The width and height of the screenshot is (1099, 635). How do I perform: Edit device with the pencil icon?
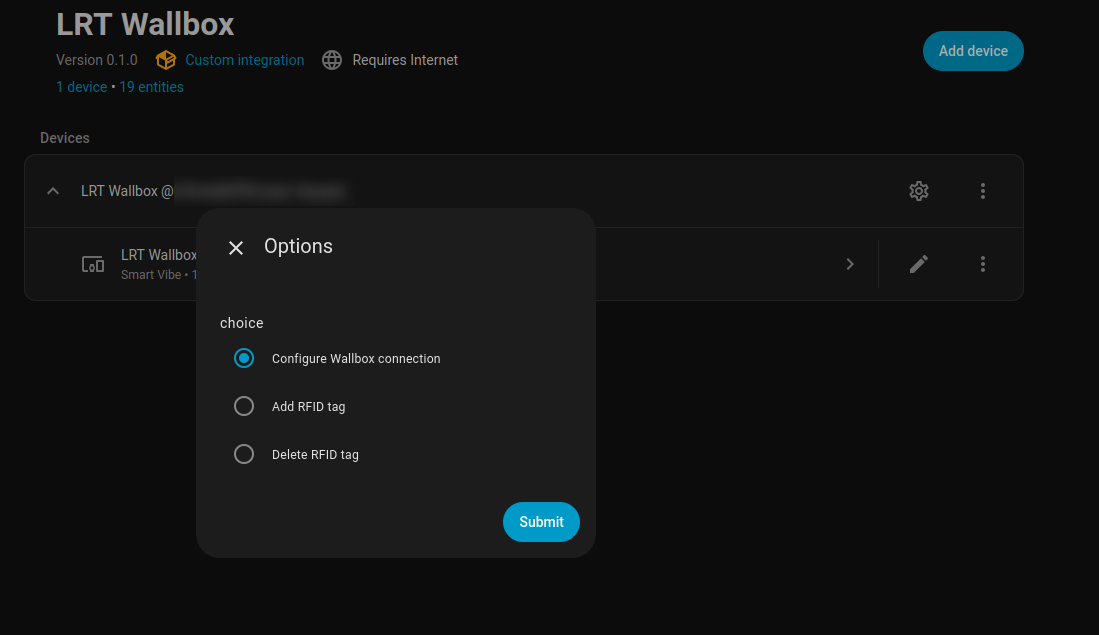point(918,264)
